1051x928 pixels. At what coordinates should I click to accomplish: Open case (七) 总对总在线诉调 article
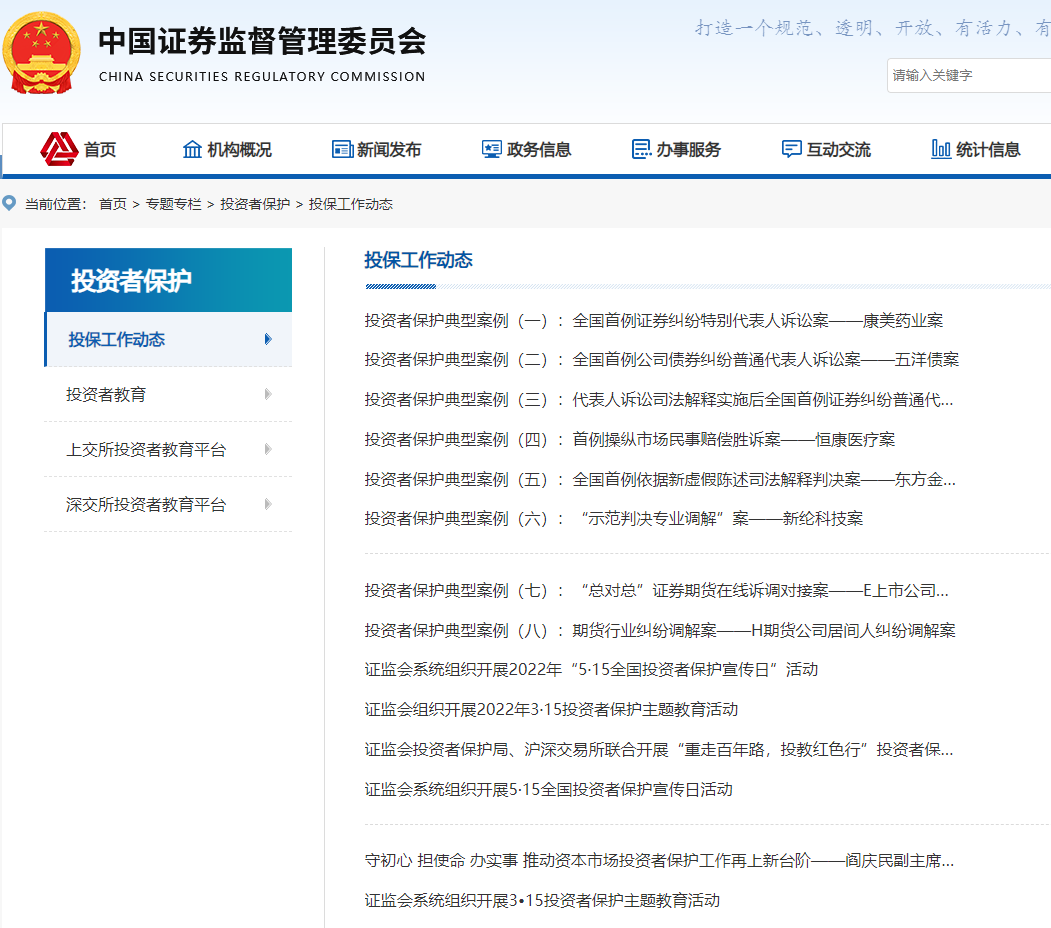[x=656, y=591]
